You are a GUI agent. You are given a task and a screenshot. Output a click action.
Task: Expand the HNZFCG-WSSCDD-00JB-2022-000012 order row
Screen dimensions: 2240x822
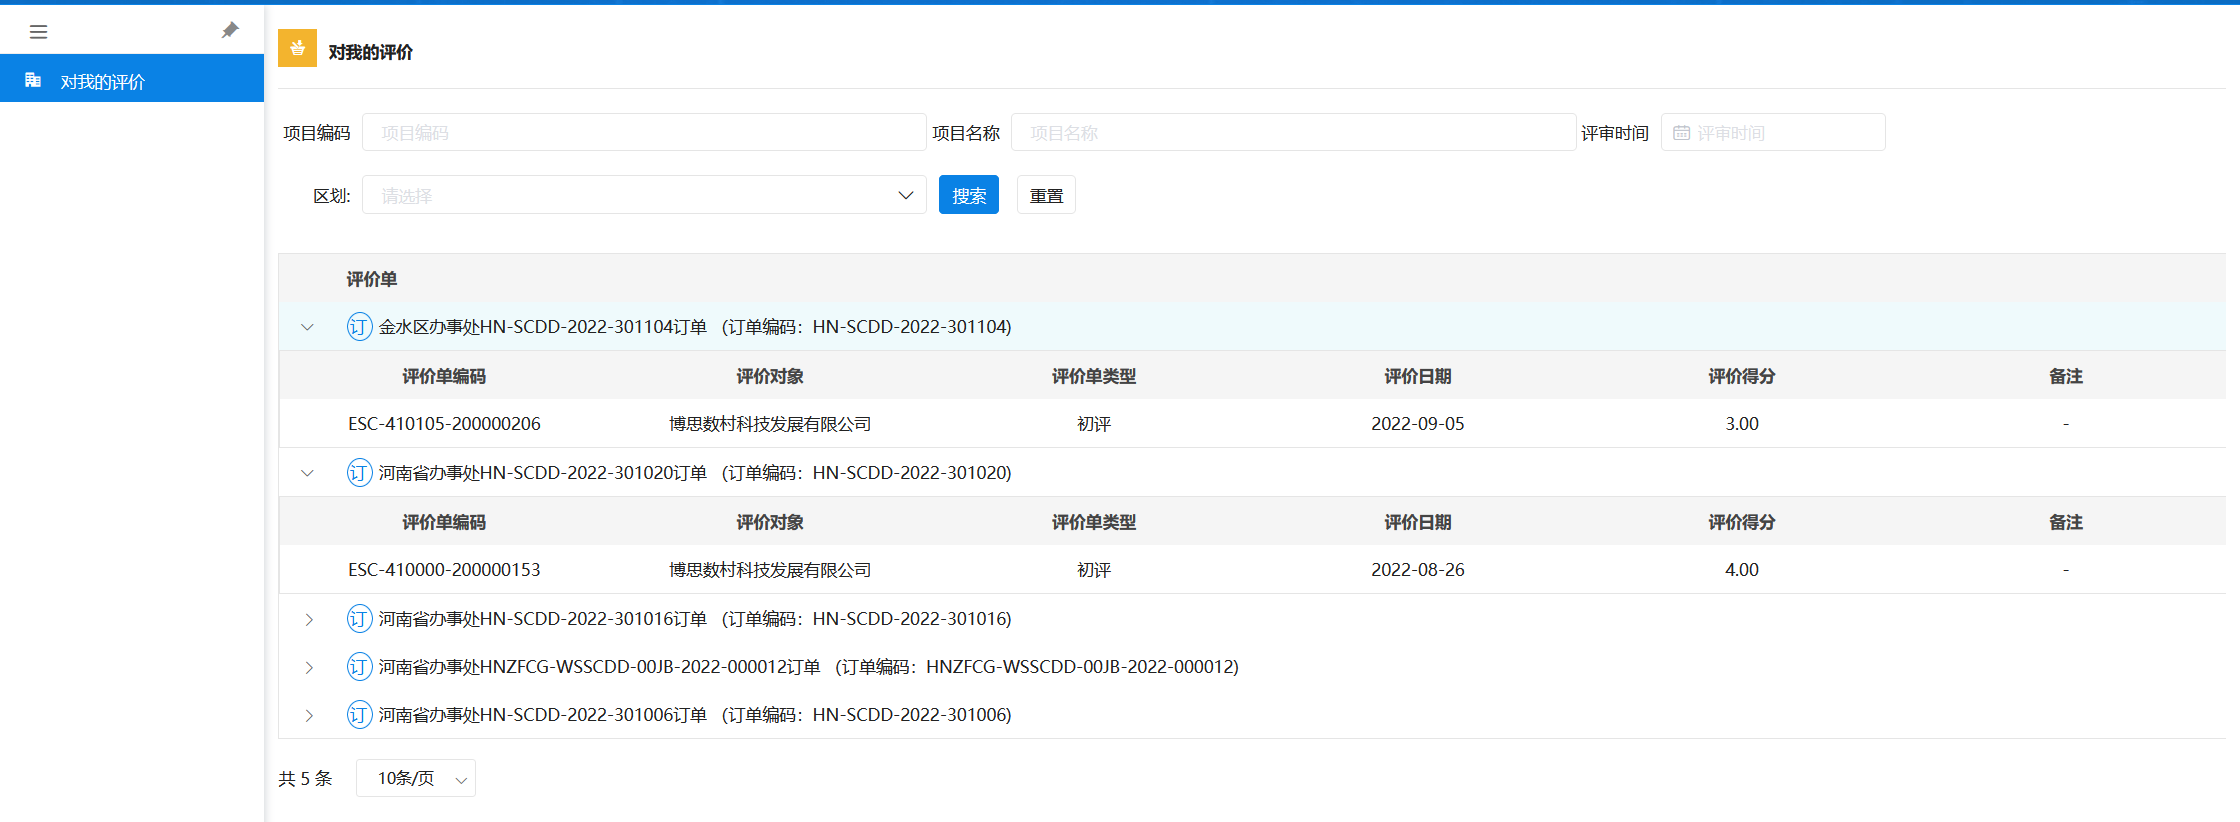tap(308, 667)
